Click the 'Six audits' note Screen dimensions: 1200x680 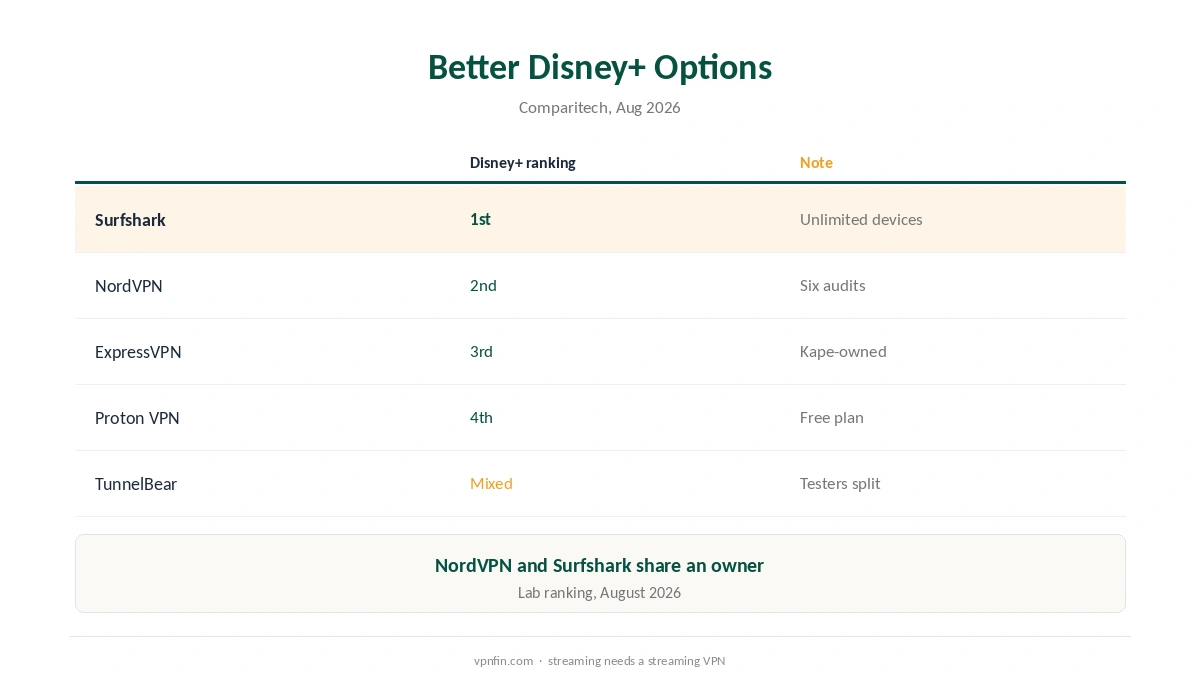833,285
